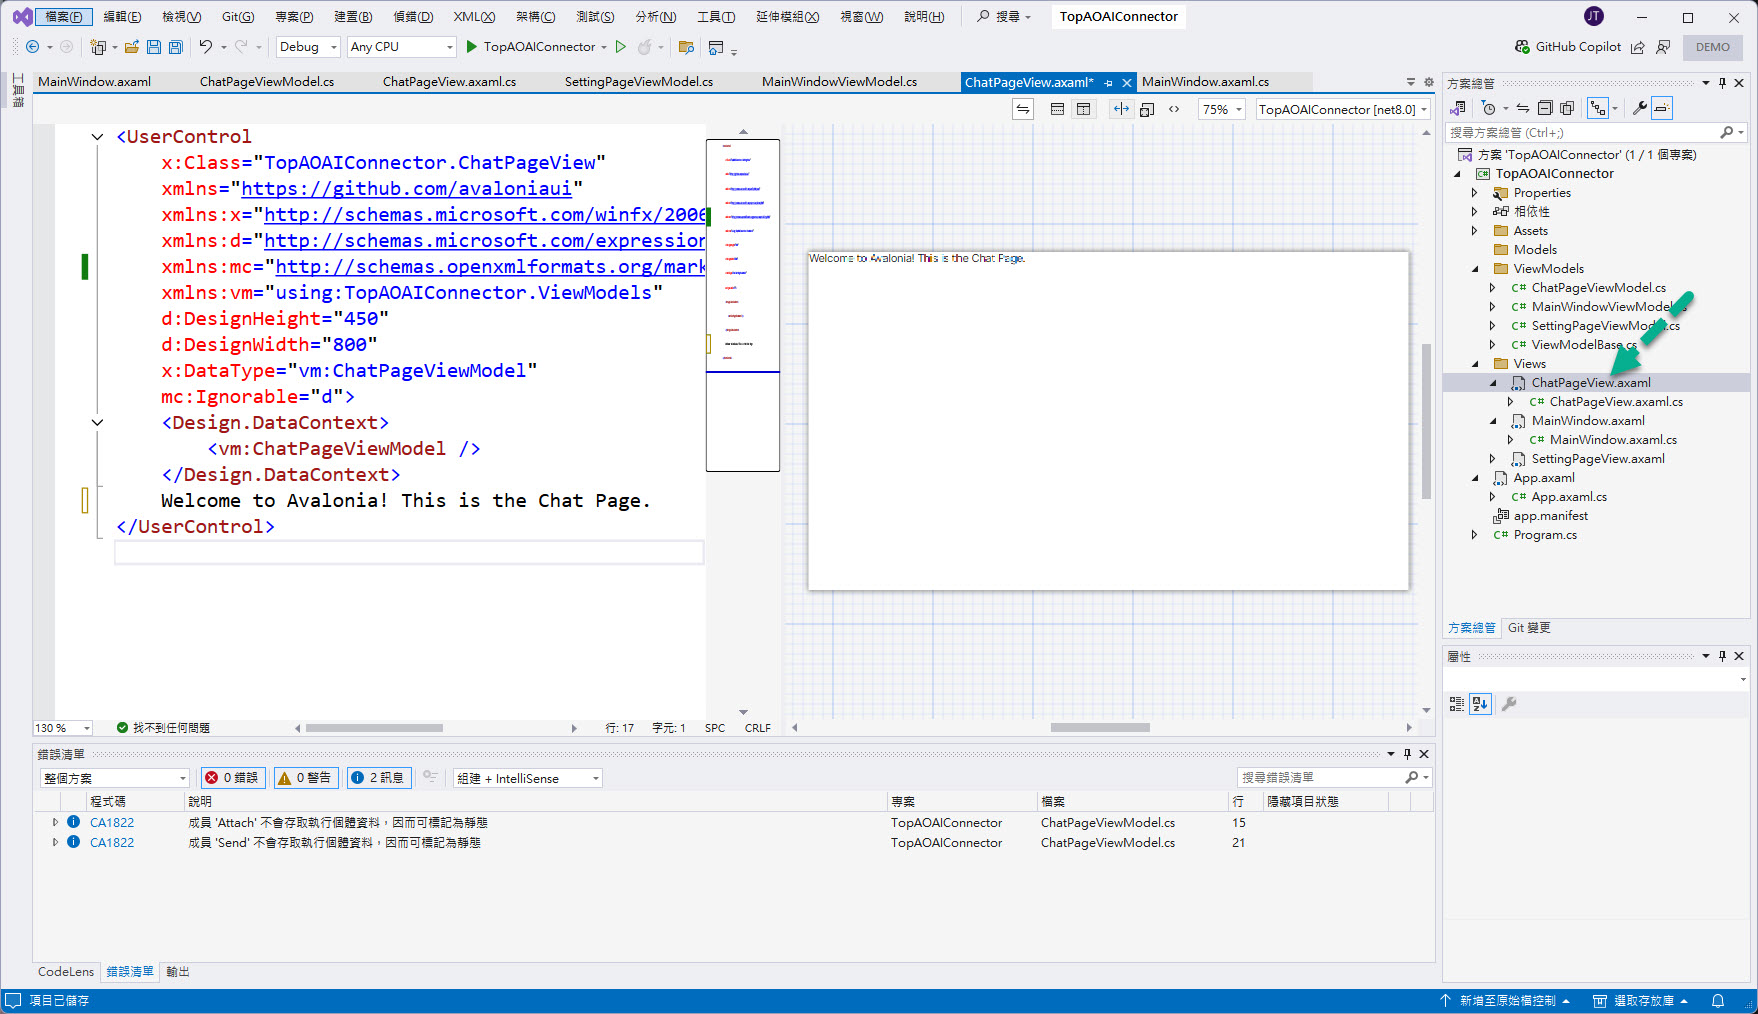Click the DEMO button
The width and height of the screenshot is (1758, 1014).
point(1713,47)
